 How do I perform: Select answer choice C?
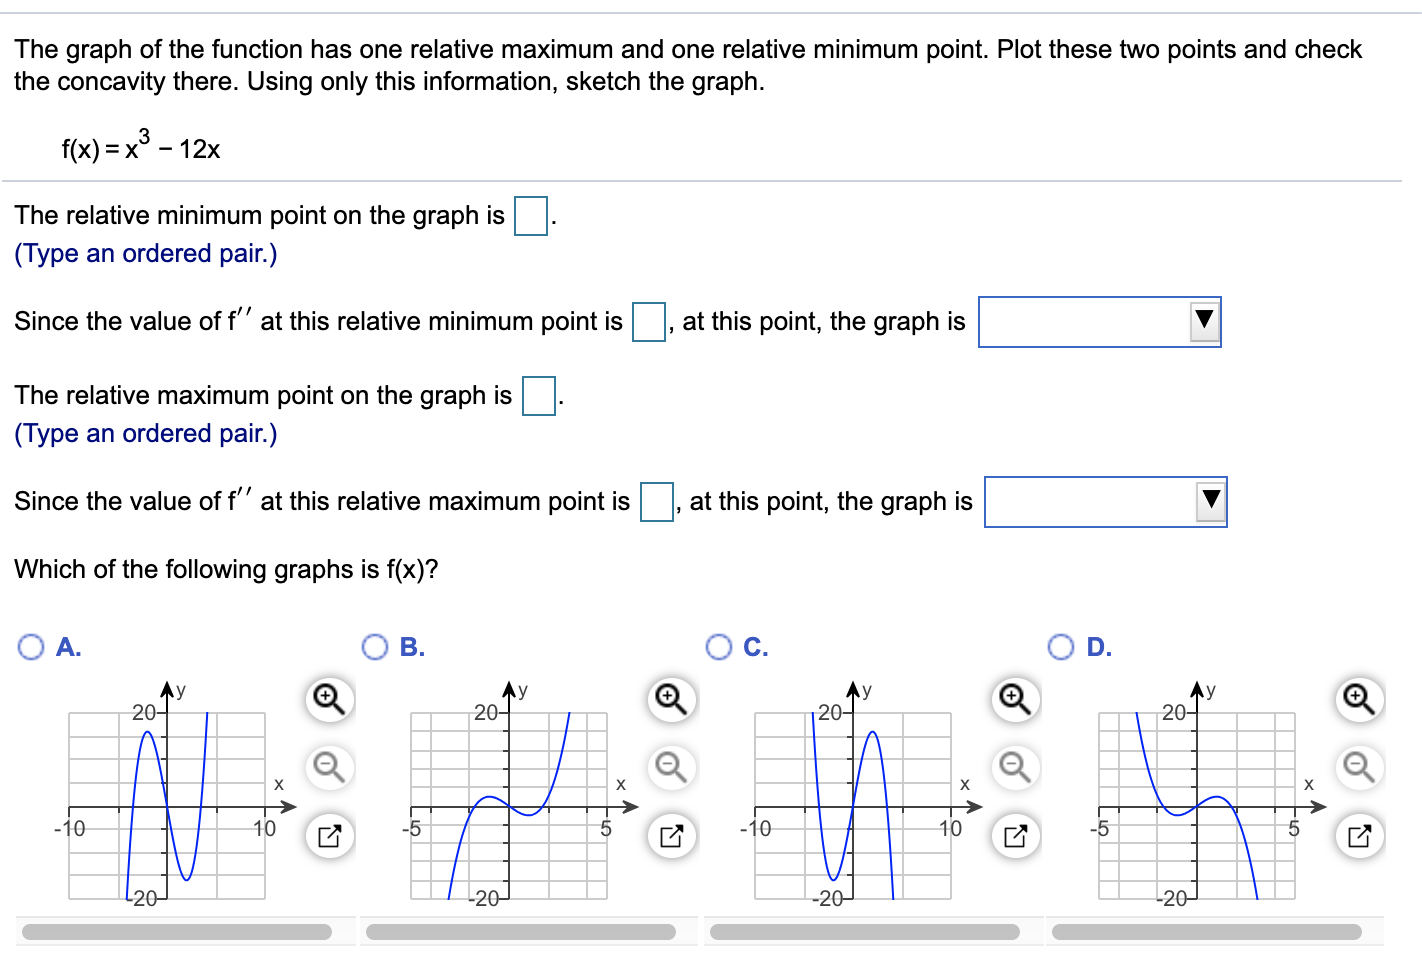pos(720,647)
